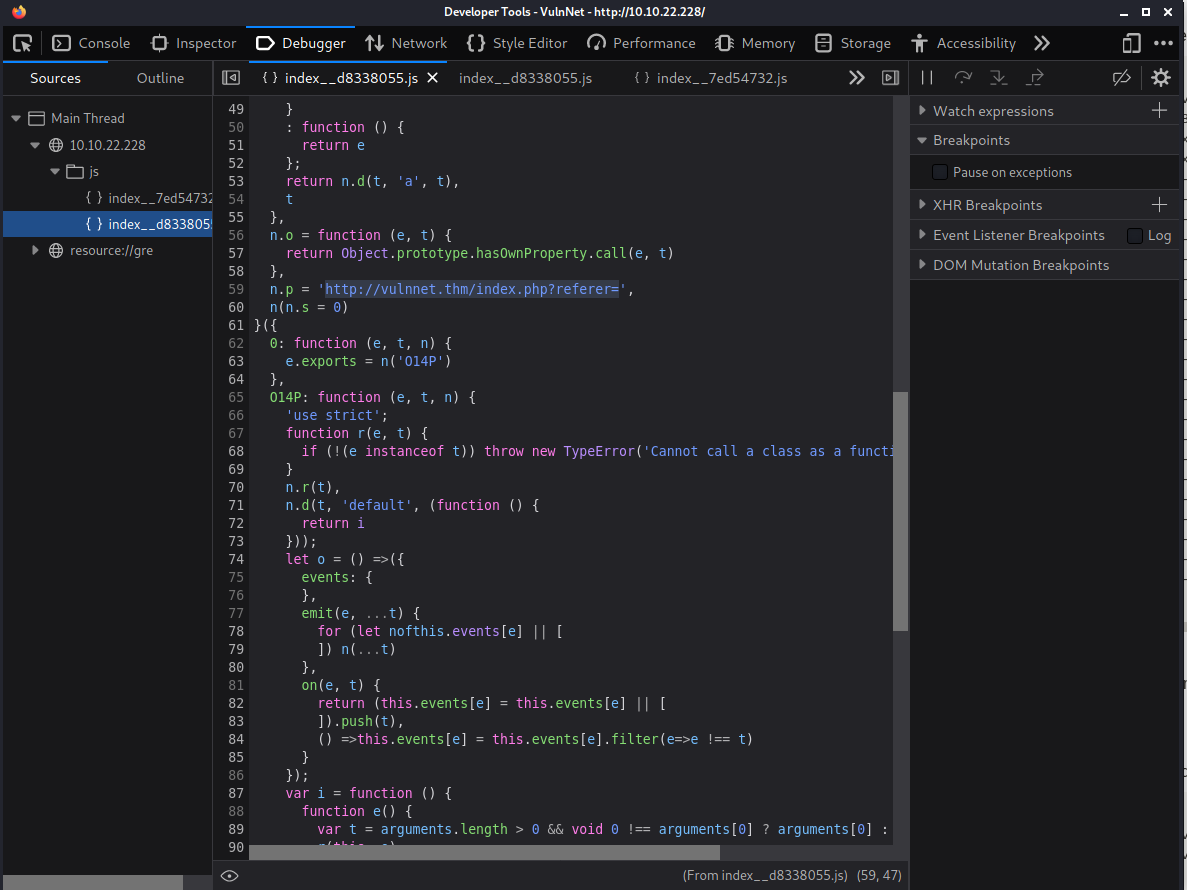Click the Step Over button
1187x890 pixels.
pos(963,77)
